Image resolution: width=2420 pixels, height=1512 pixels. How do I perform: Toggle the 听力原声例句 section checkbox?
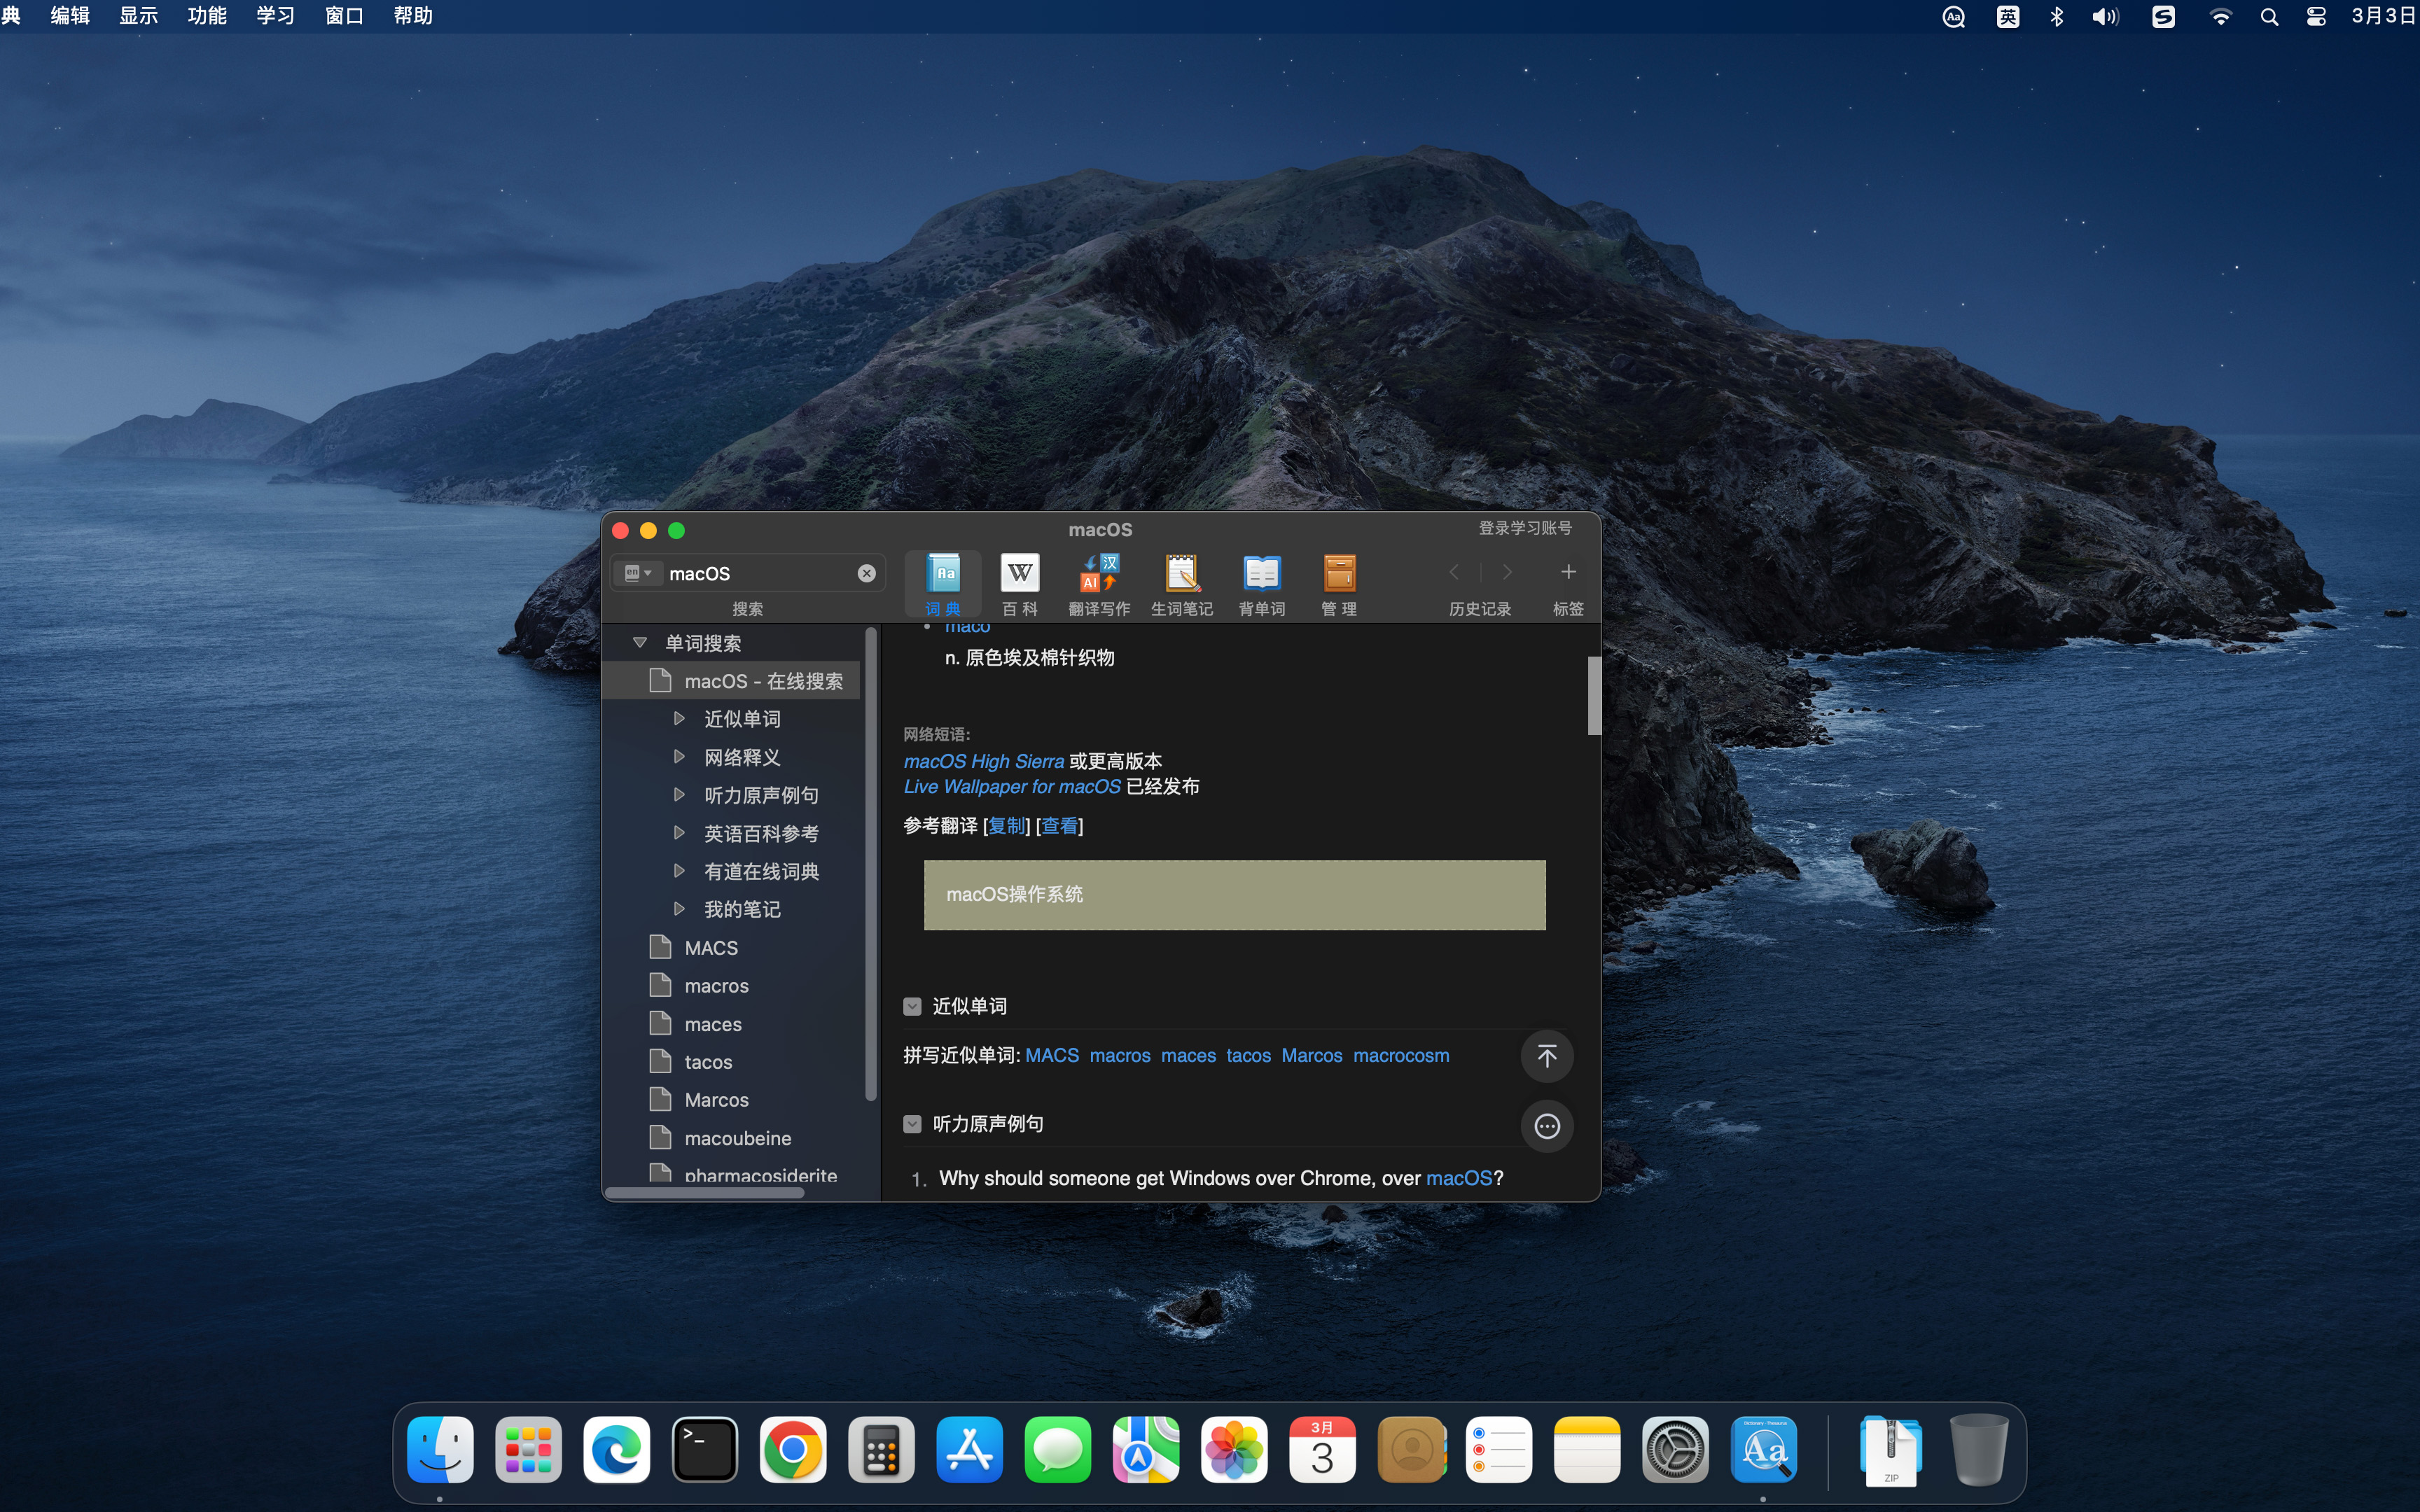coord(912,1124)
